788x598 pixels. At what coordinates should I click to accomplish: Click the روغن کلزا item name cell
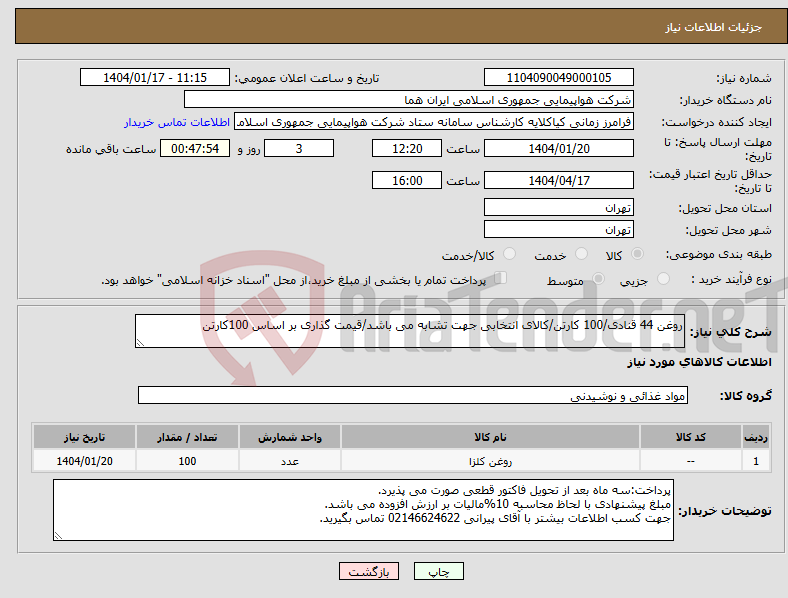(490, 461)
